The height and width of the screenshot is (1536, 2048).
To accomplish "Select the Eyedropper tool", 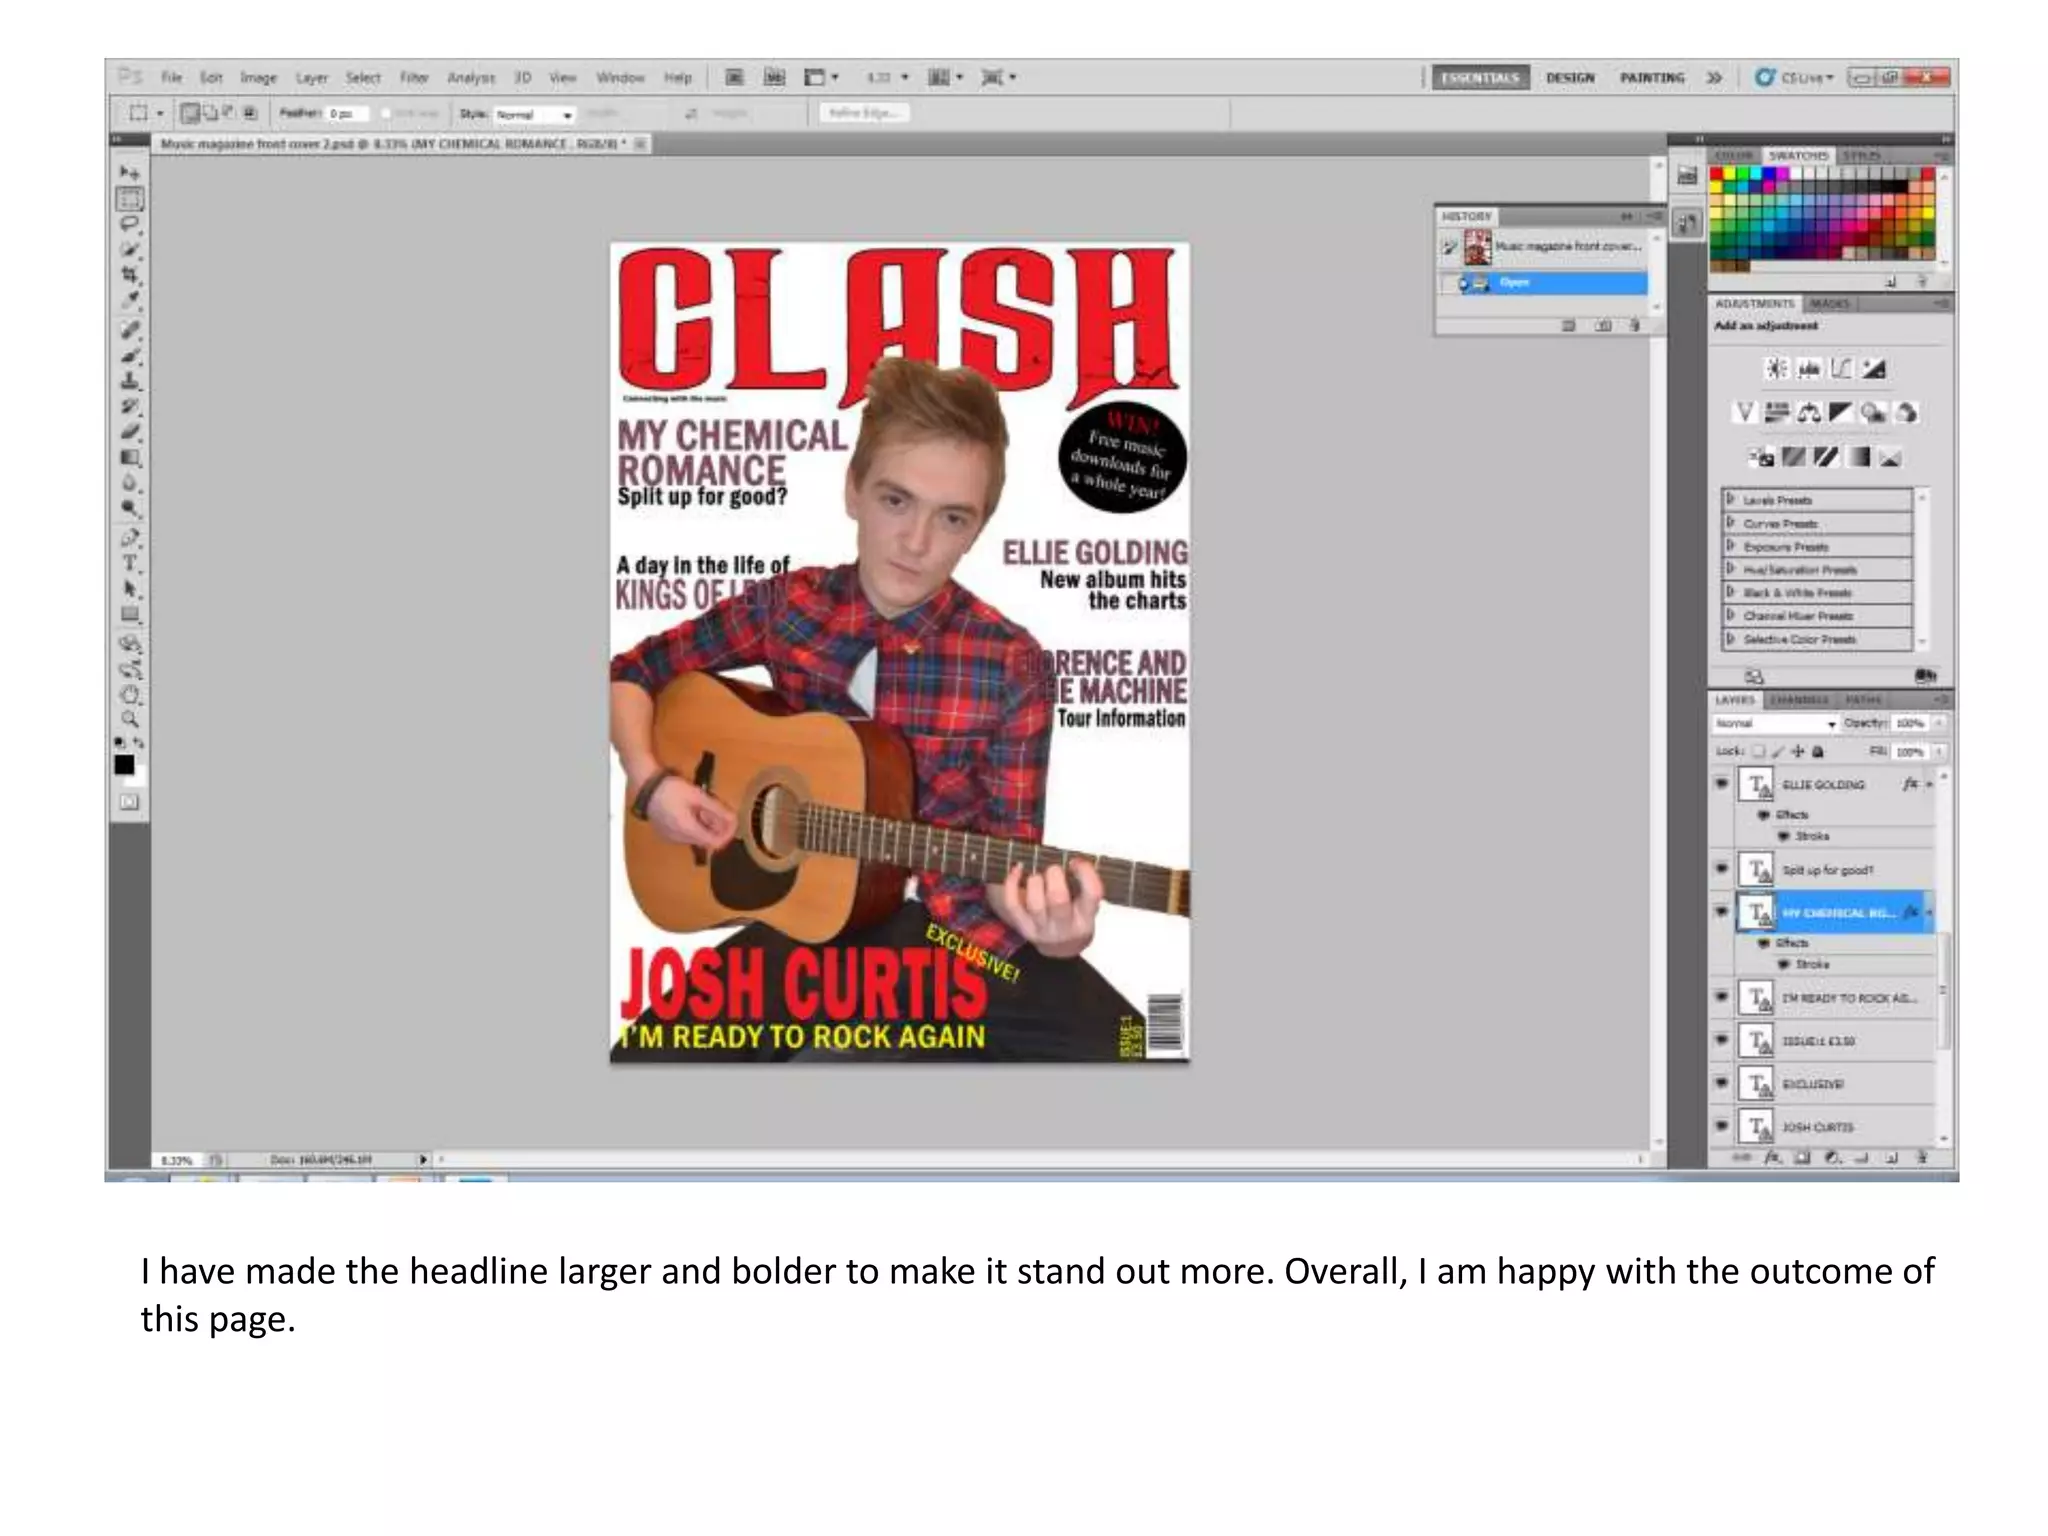I will pos(130,300).
